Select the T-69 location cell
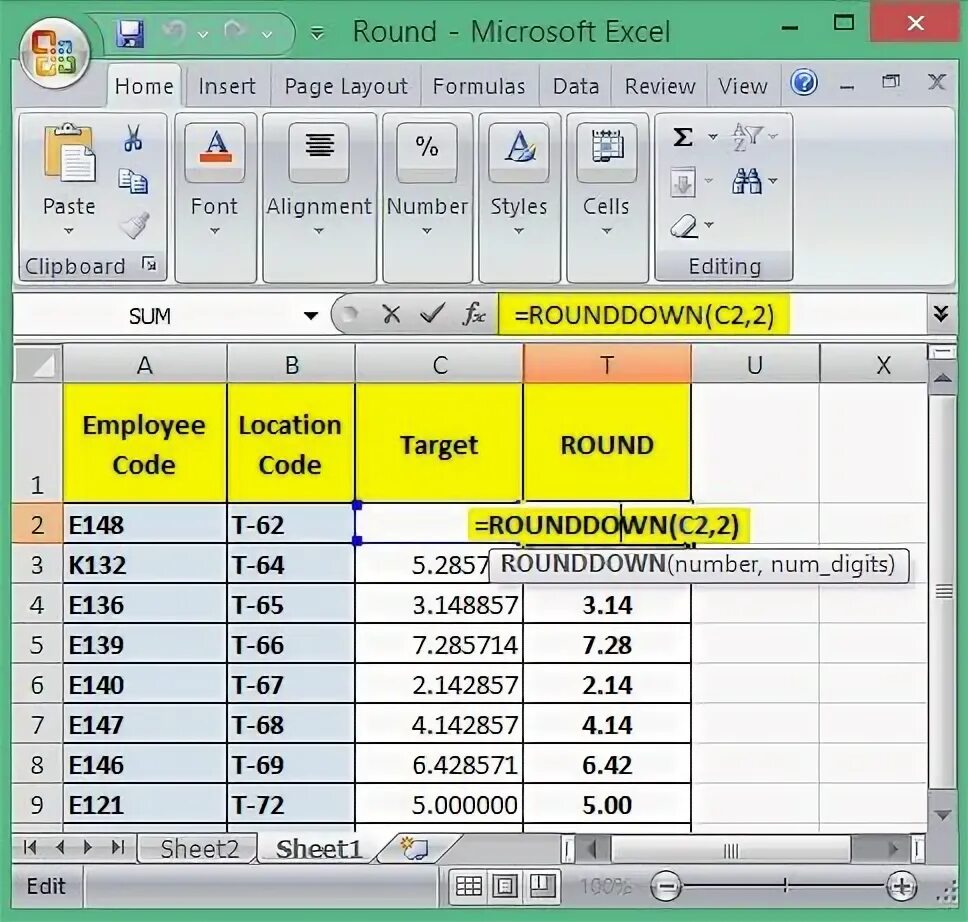968x922 pixels. pos(291,765)
